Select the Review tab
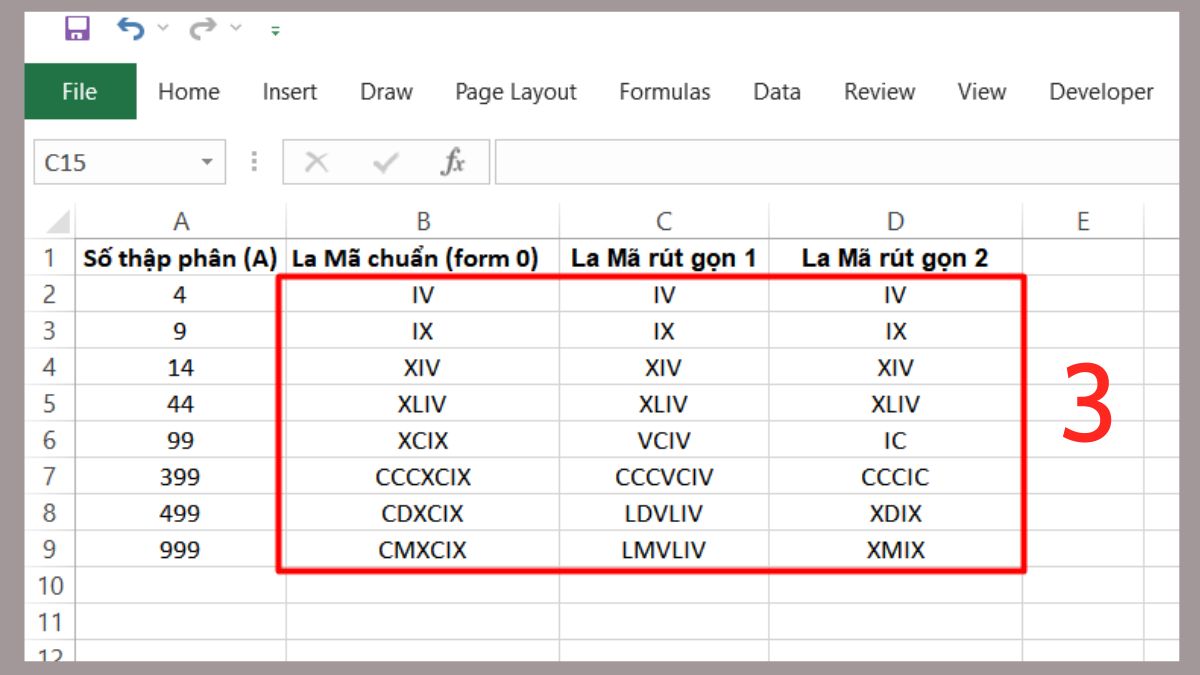 click(x=879, y=91)
